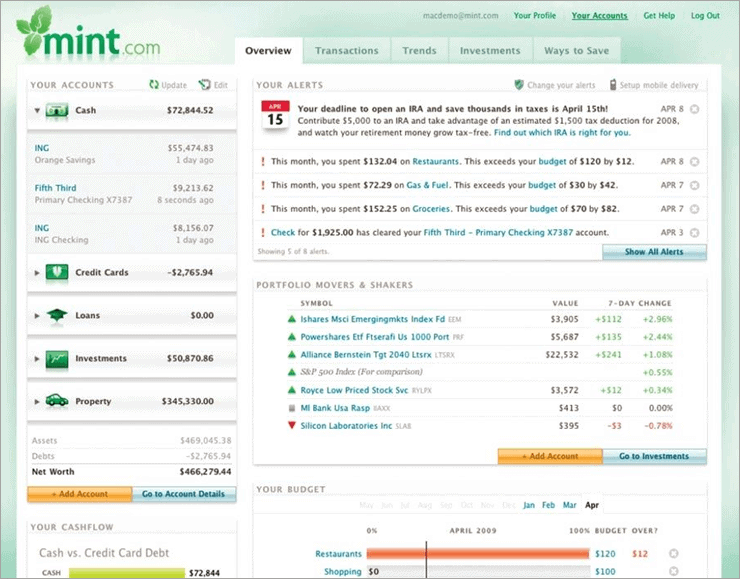740x579 pixels.
Task: Expand the Loans section
Action: (x=37, y=315)
